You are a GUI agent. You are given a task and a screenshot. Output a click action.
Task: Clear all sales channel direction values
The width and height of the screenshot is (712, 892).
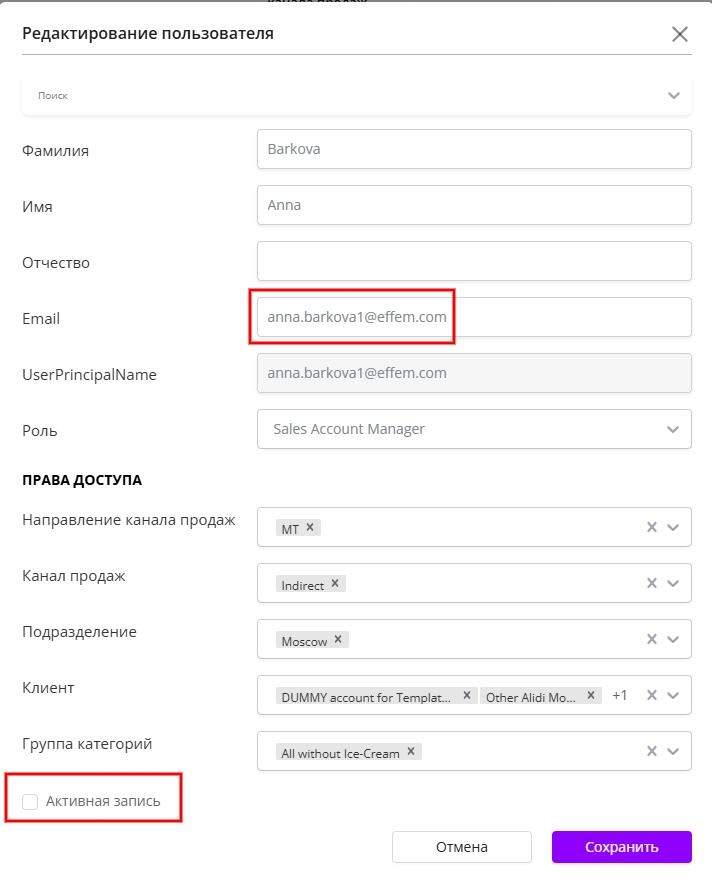point(651,528)
